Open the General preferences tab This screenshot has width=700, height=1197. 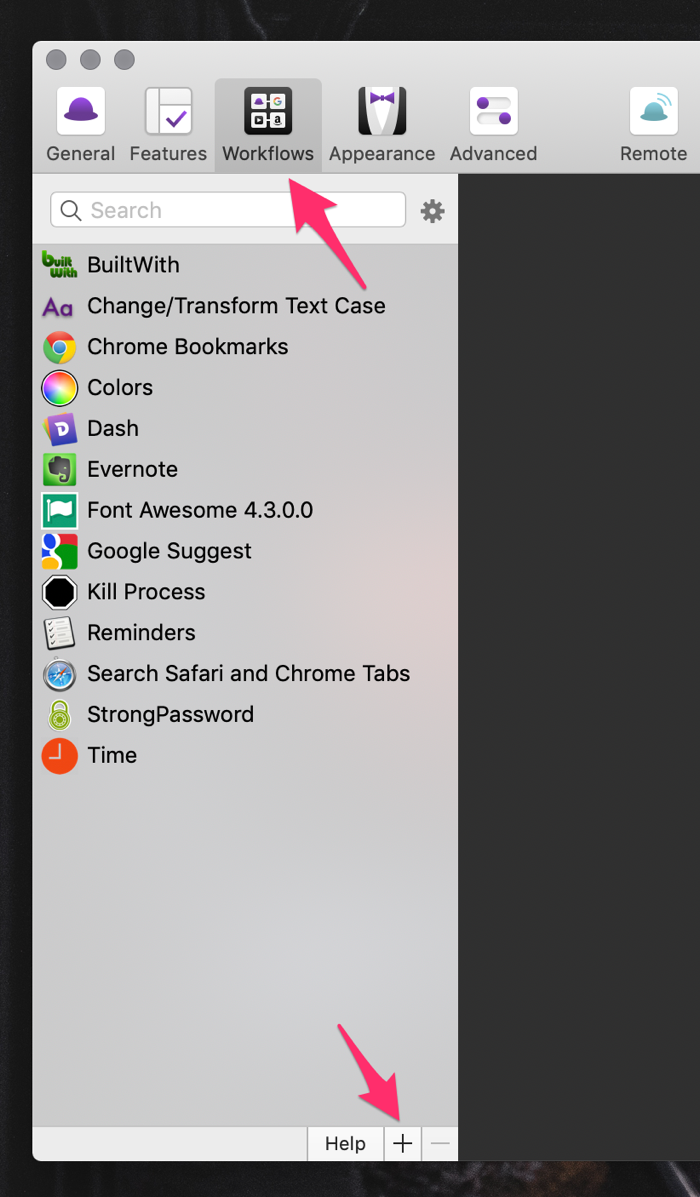[80, 124]
